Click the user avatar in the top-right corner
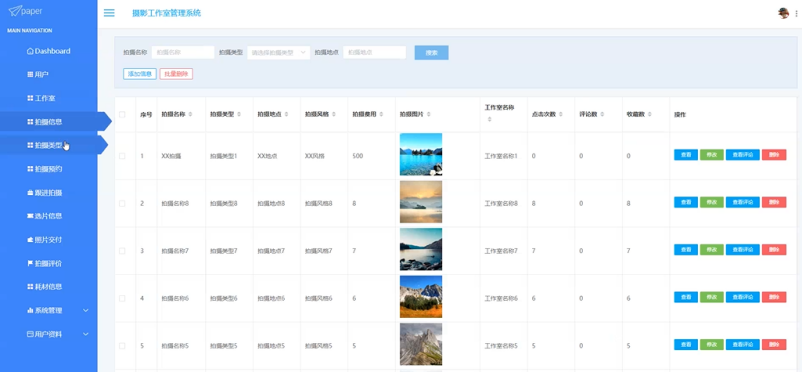The image size is (803, 372). pyautogui.click(x=783, y=13)
